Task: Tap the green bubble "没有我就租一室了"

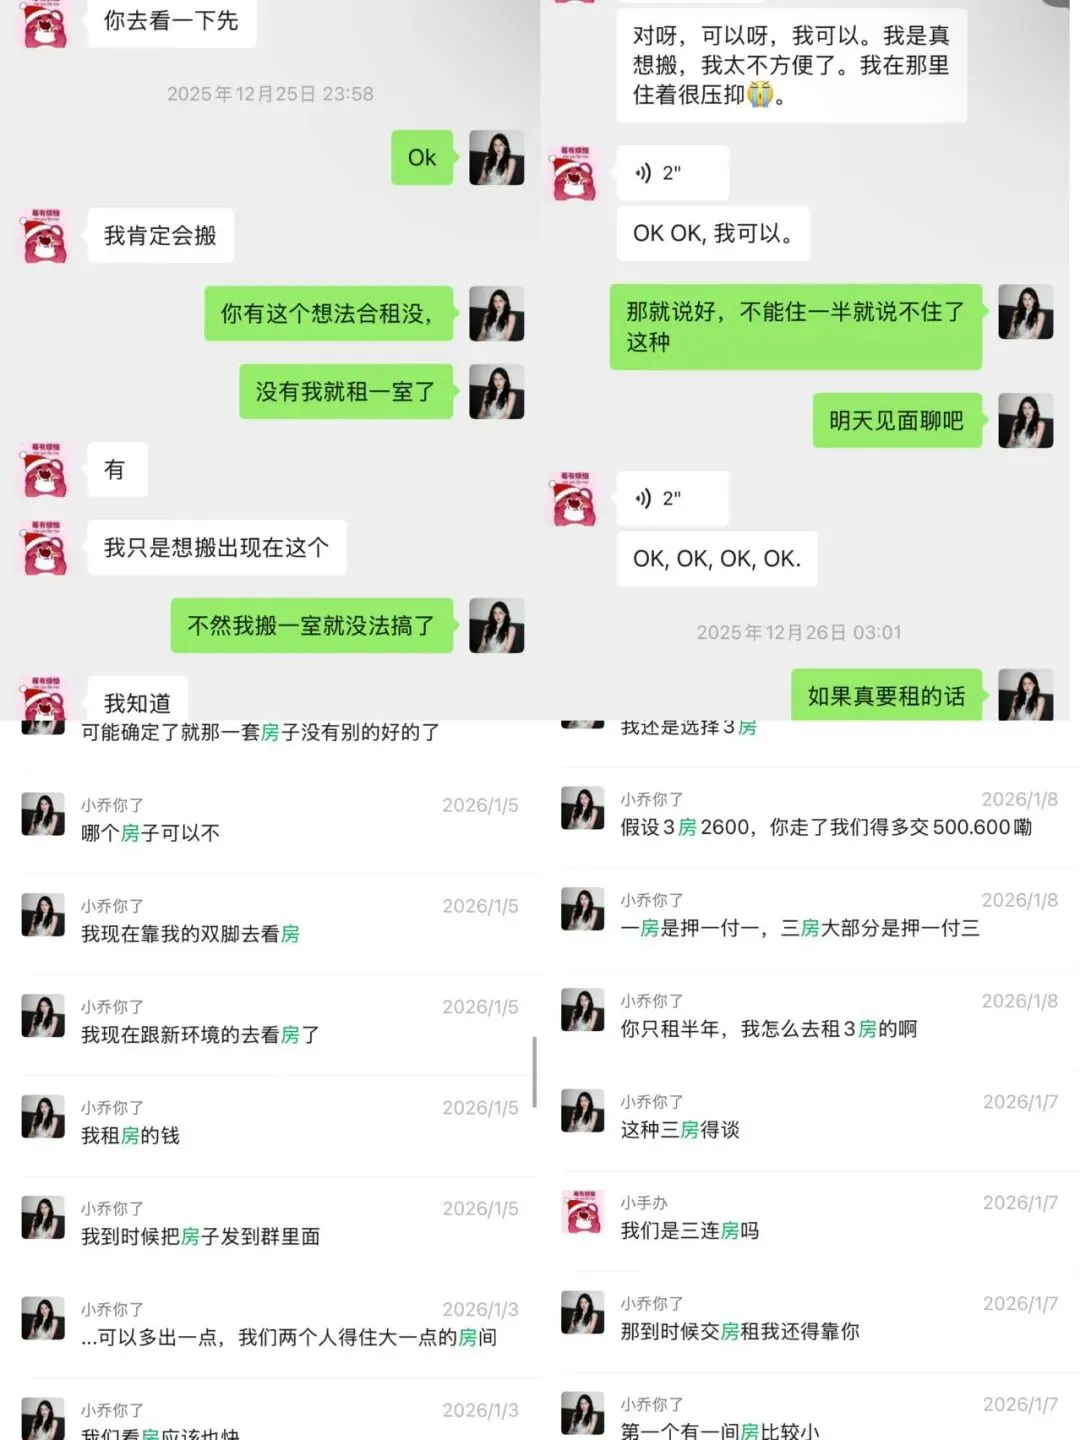Action: coord(345,391)
